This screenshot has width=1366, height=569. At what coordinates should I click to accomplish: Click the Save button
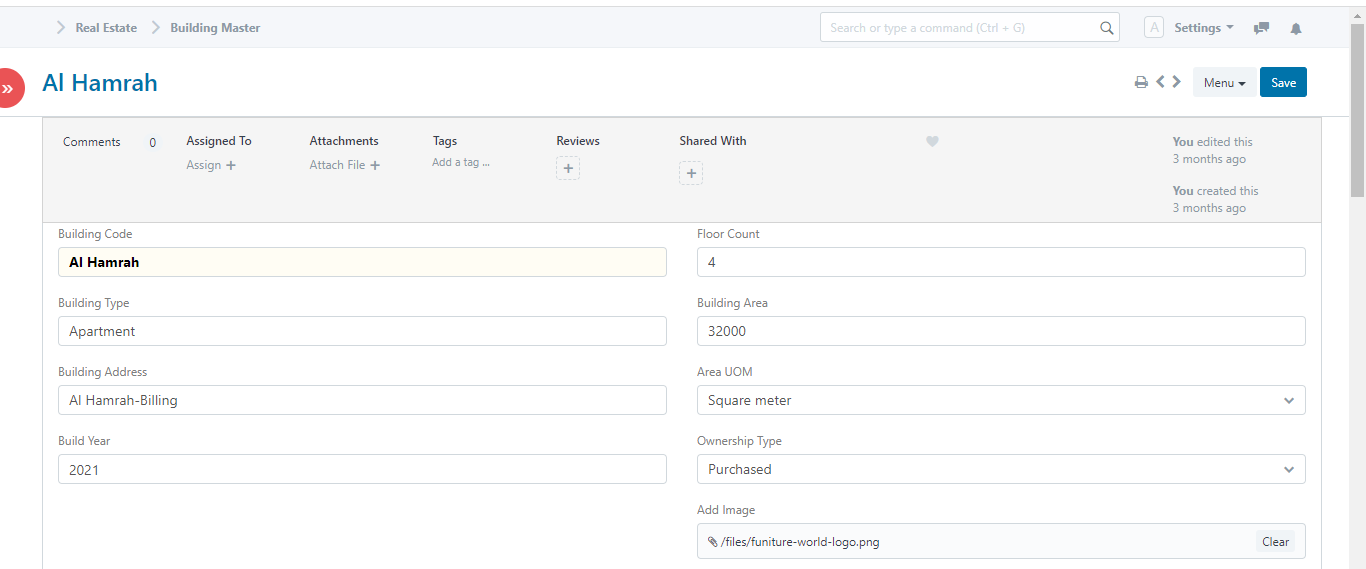[1283, 83]
